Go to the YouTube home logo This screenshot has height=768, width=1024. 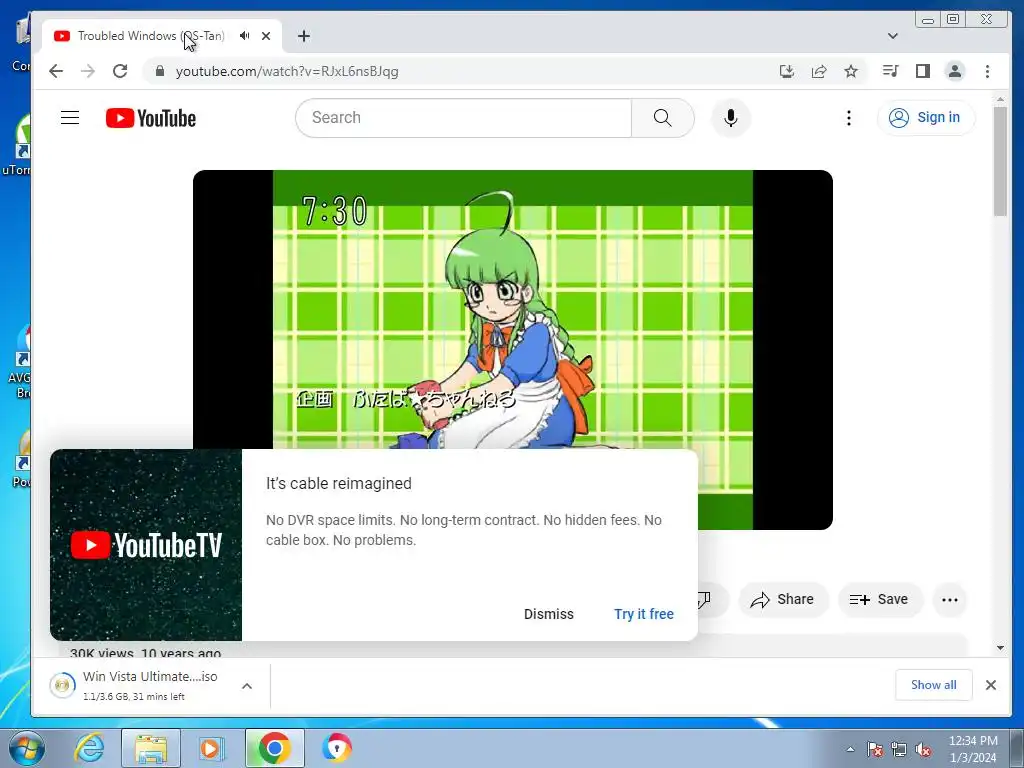click(151, 118)
